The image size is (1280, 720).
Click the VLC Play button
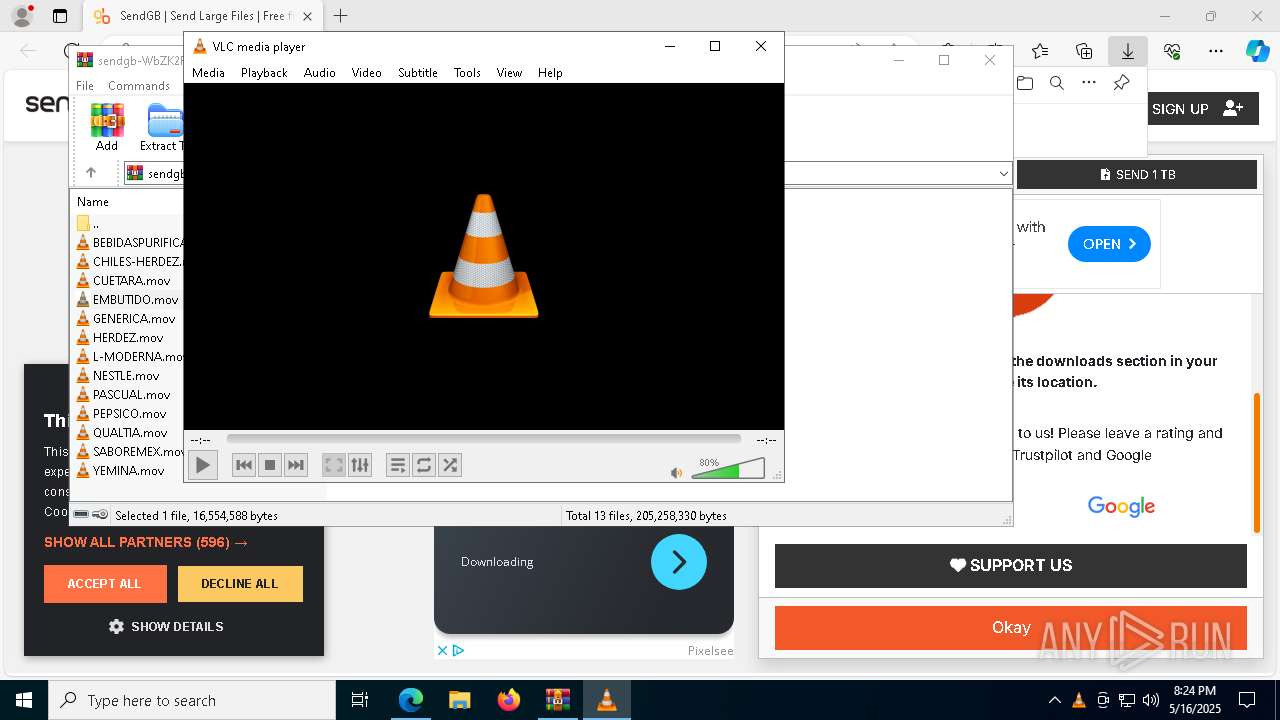pyautogui.click(x=202, y=465)
